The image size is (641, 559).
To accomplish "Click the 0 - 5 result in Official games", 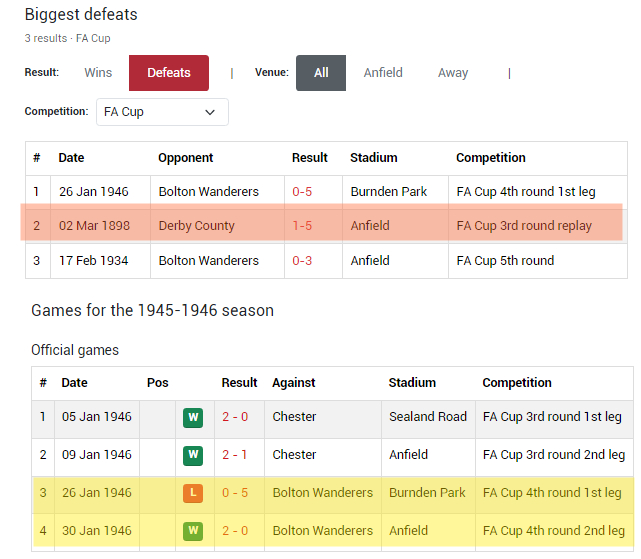I will click(x=235, y=492).
